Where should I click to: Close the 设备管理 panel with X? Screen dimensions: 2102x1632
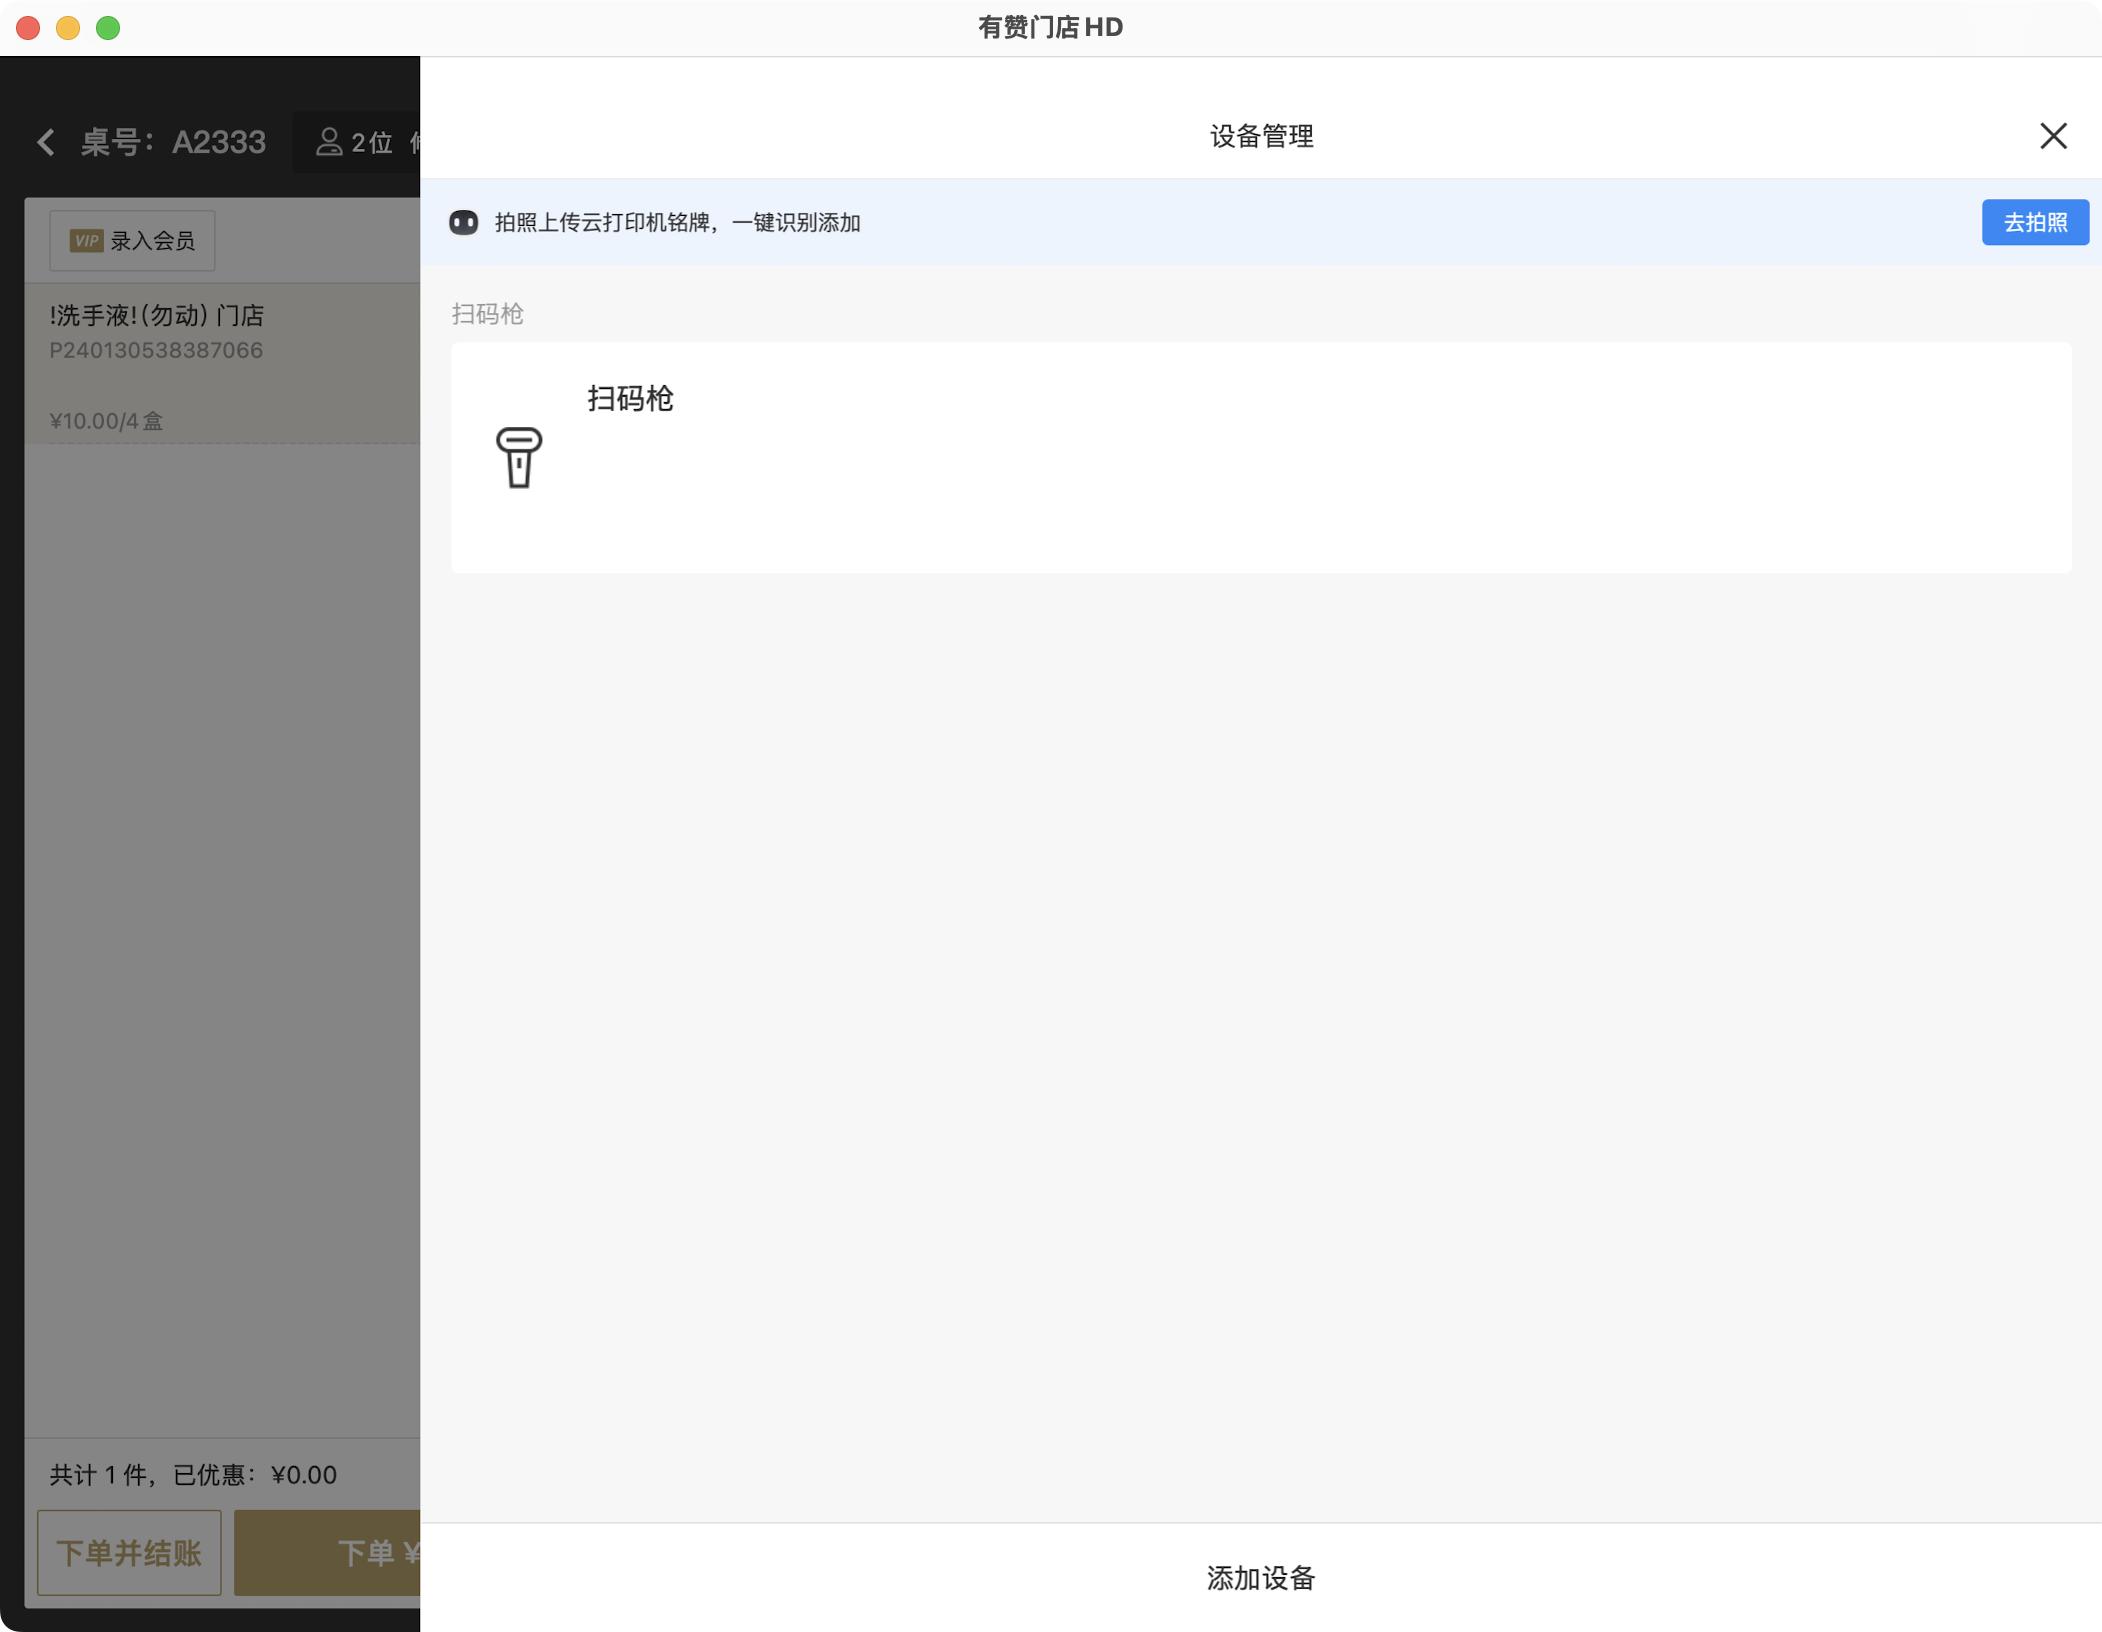pos(2052,136)
